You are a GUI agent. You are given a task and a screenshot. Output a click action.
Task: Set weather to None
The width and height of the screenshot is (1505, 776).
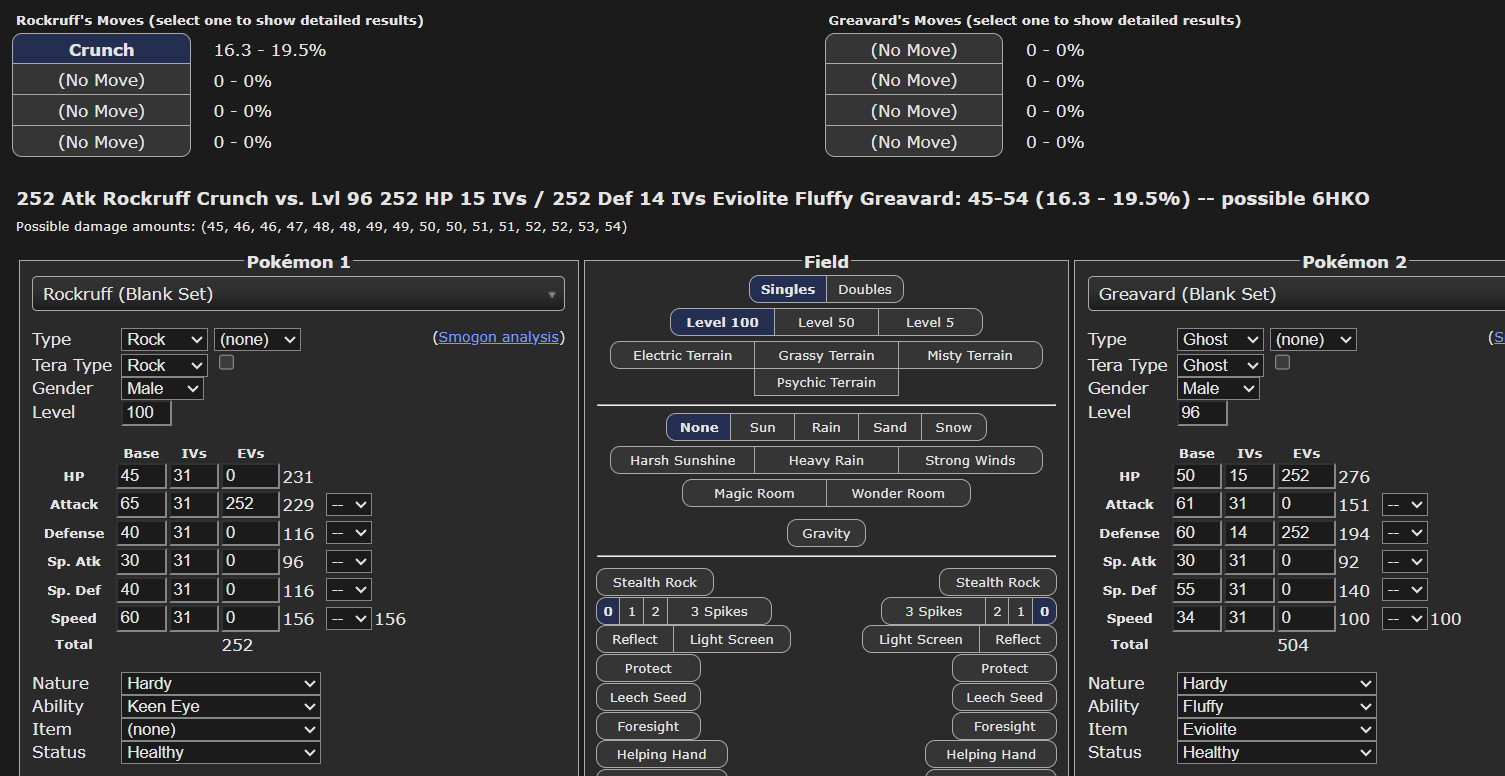pyautogui.click(x=699, y=427)
